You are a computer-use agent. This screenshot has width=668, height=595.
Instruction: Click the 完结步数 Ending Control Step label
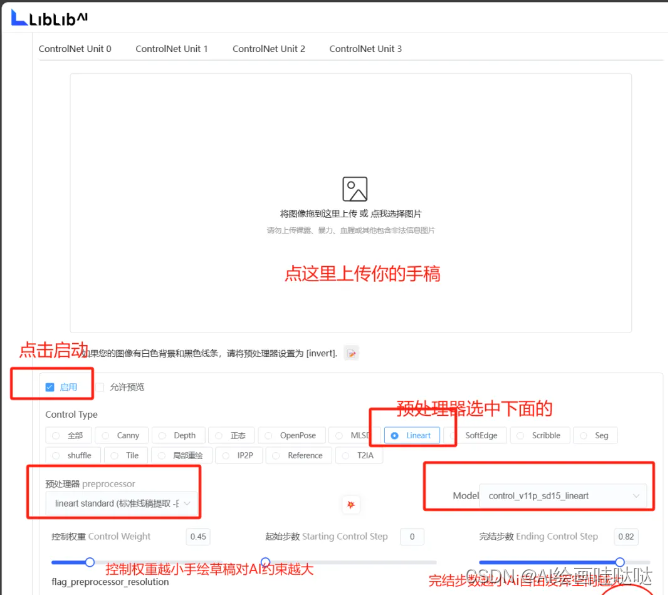click(538, 537)
